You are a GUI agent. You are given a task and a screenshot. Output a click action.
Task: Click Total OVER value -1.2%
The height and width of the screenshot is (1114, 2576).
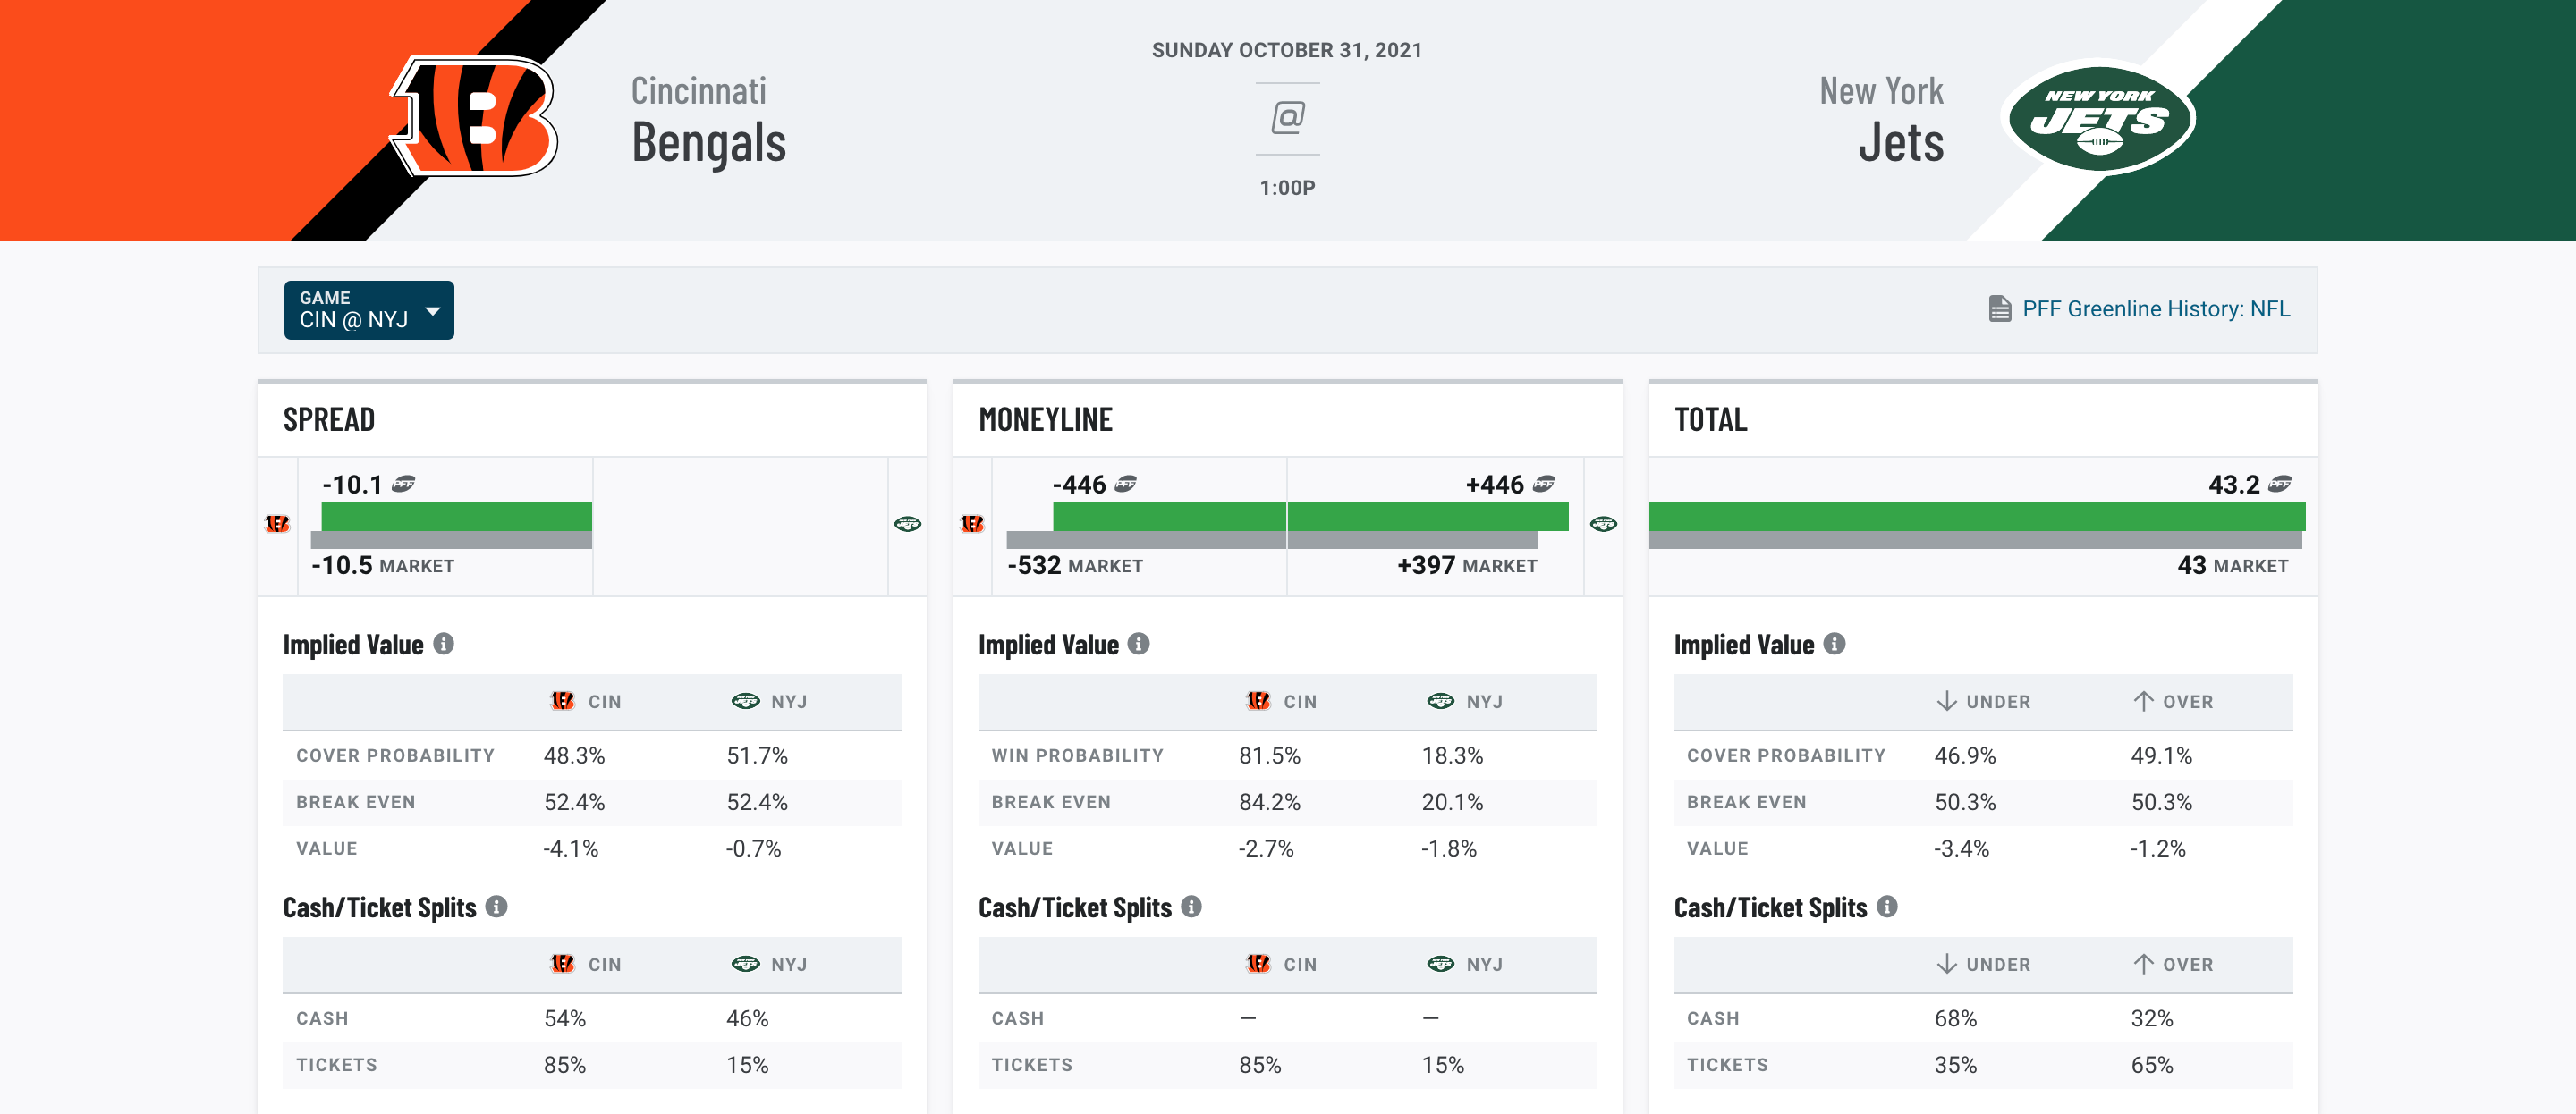tap(2158, 849)
